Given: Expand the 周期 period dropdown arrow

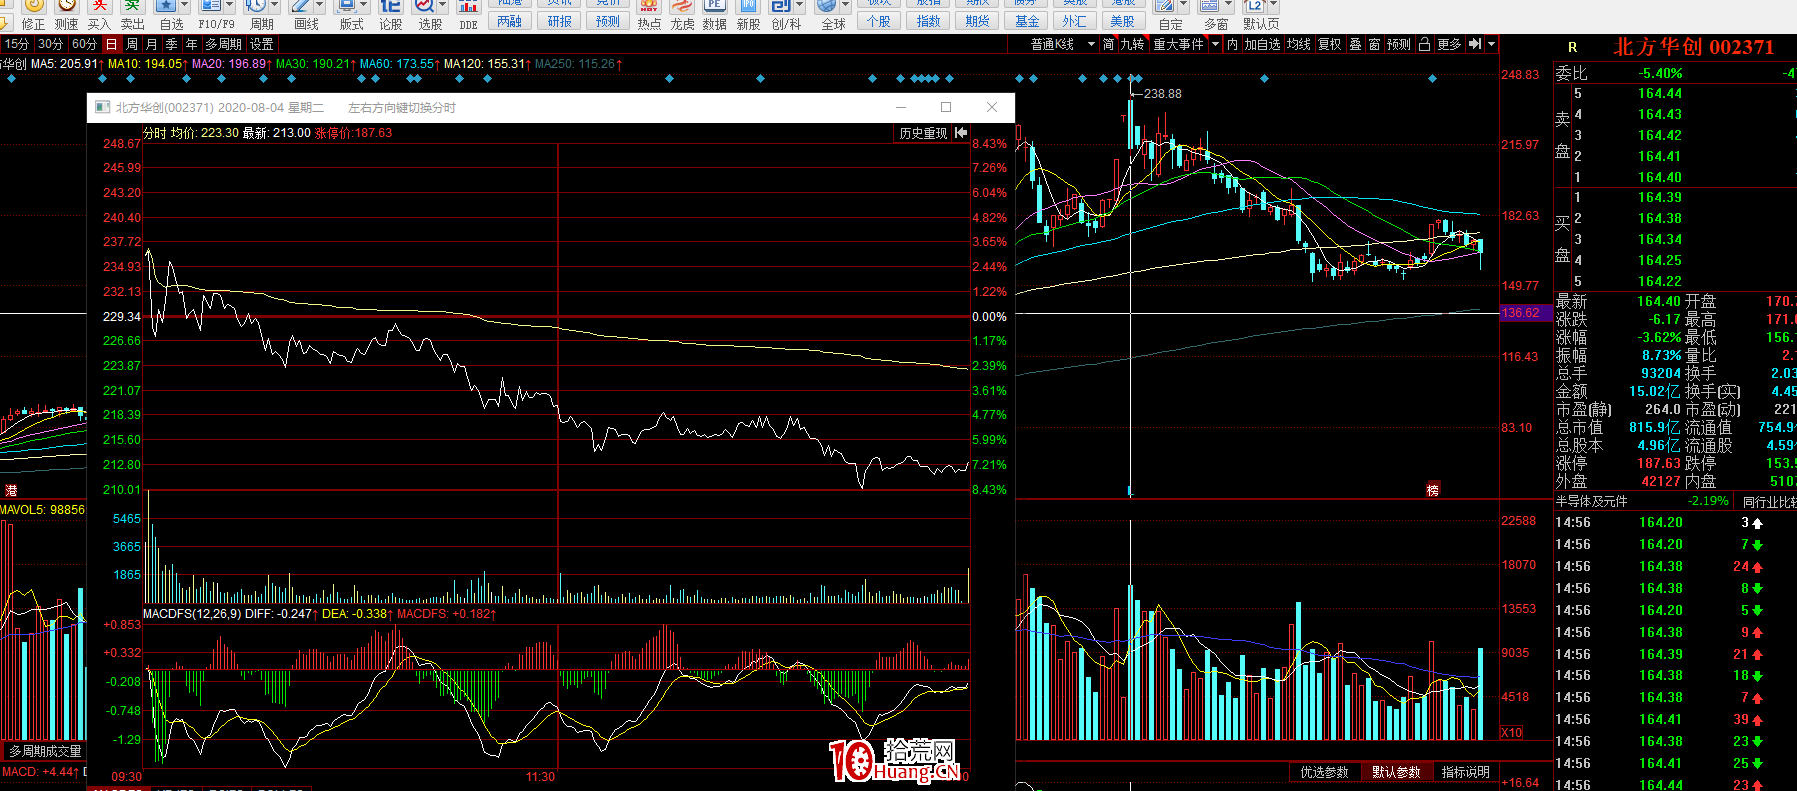Looking at the screenshot, I should pos(274,6).
